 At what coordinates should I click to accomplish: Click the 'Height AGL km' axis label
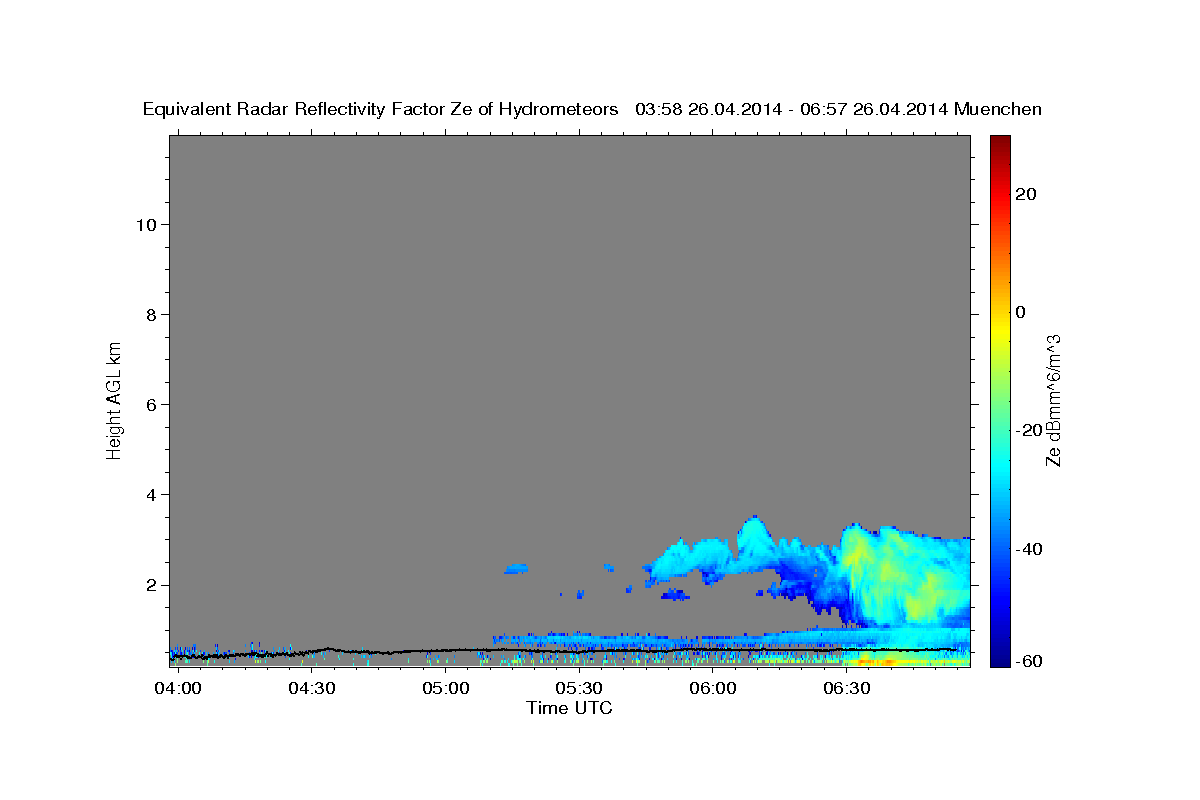coord(114,399)
